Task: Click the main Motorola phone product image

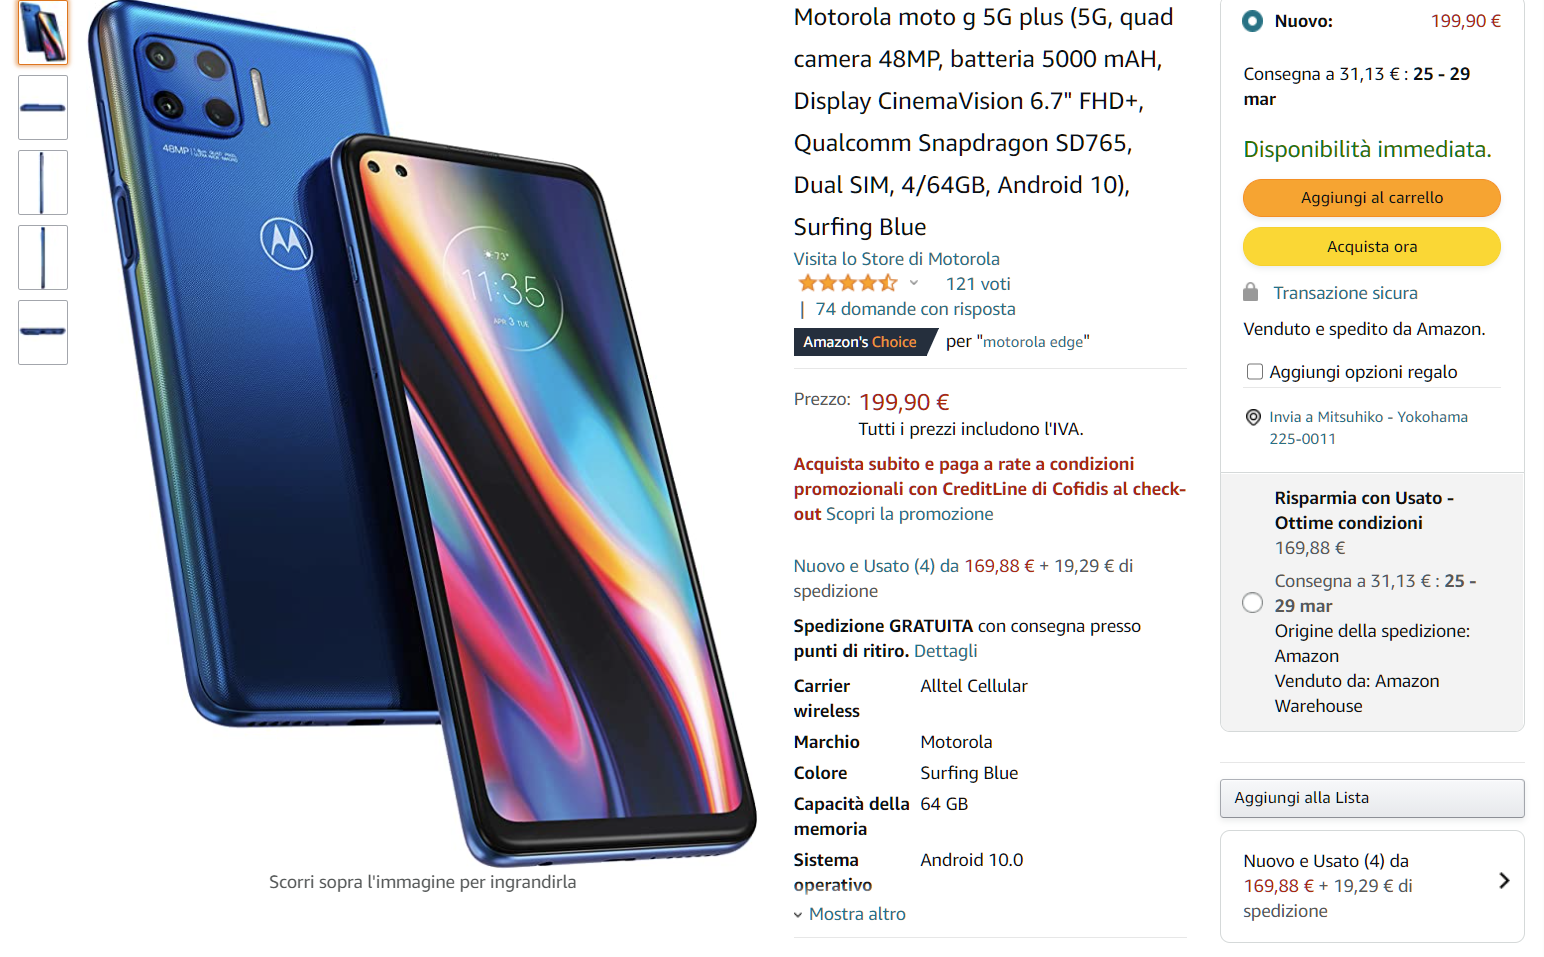Action: coord(422,433)
